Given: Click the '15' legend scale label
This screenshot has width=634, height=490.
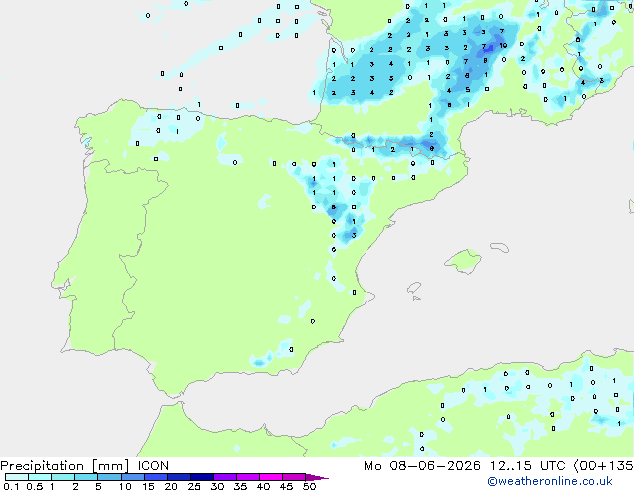Looking at the screenshot, I should click(x=148, y=486).
